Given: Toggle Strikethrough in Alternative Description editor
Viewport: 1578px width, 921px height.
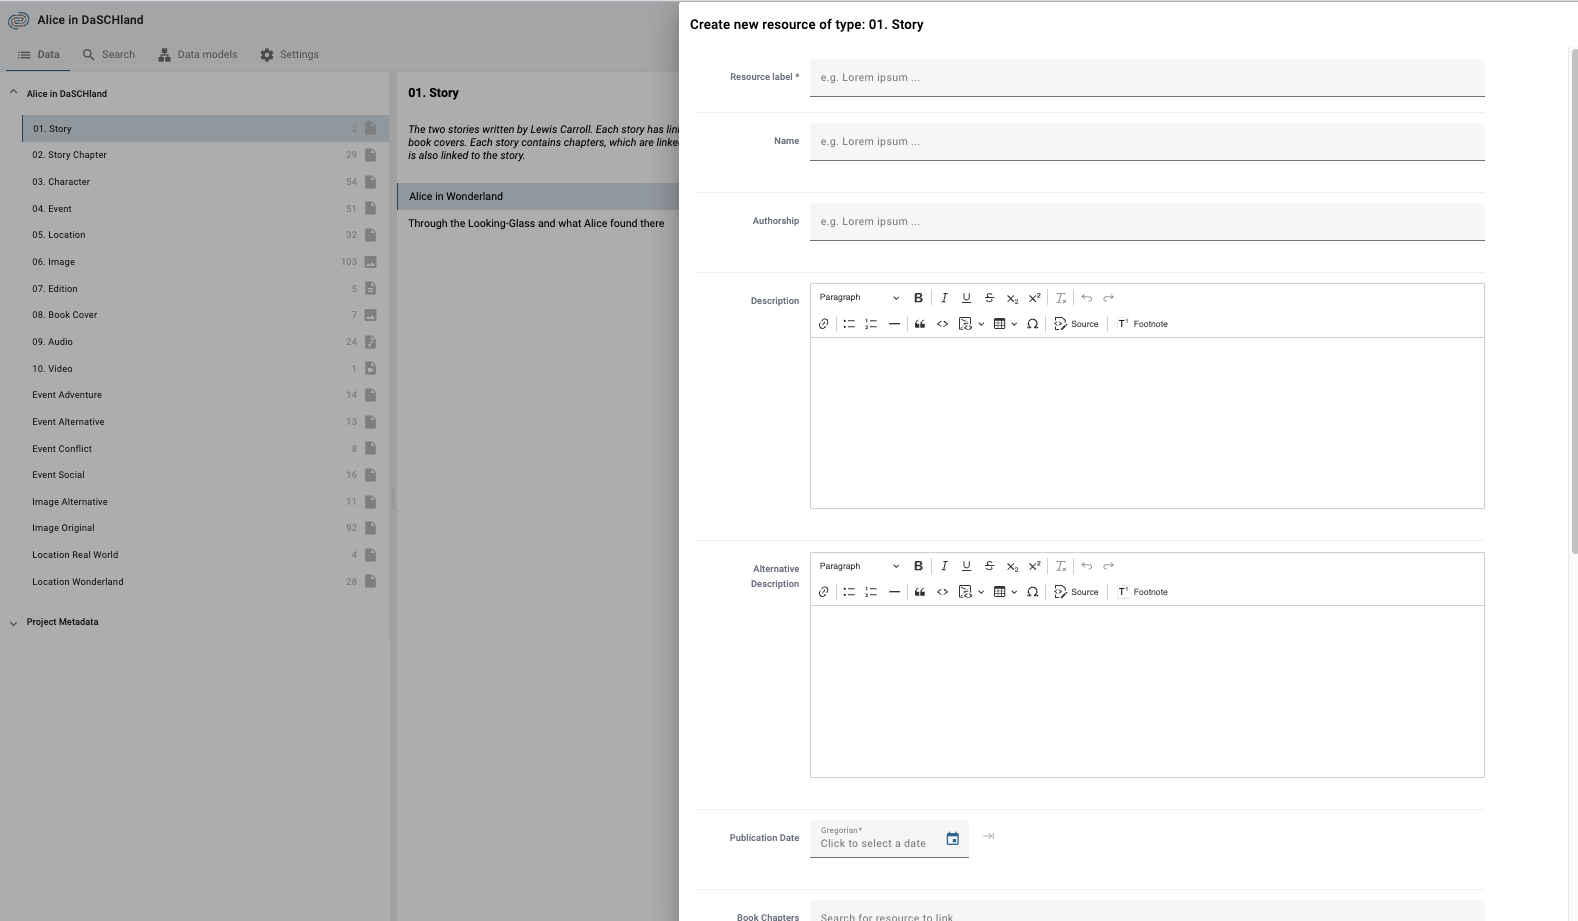Looking at the screenshot, I should (989, 566).
